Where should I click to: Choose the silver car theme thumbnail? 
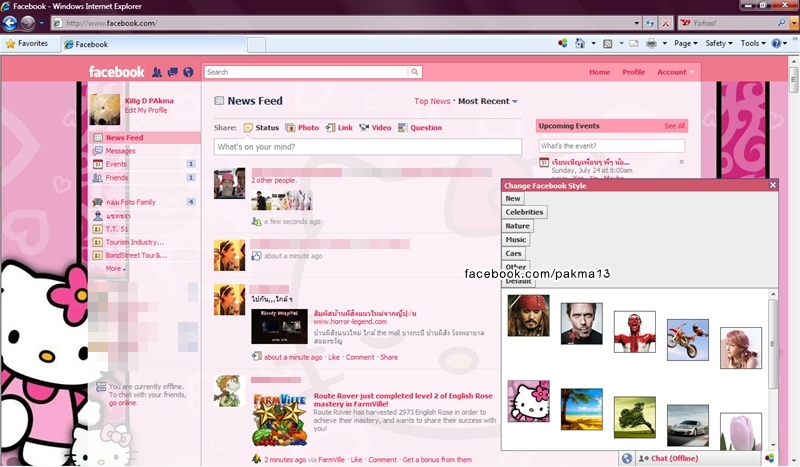[x=687, y=426]
